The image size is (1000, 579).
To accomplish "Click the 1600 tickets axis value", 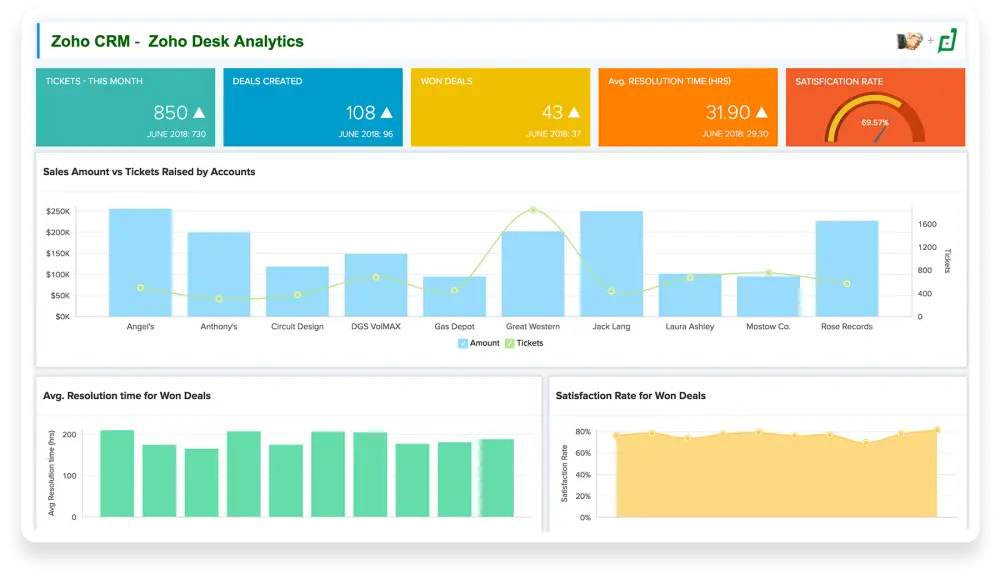I will (x=927, y=224).
